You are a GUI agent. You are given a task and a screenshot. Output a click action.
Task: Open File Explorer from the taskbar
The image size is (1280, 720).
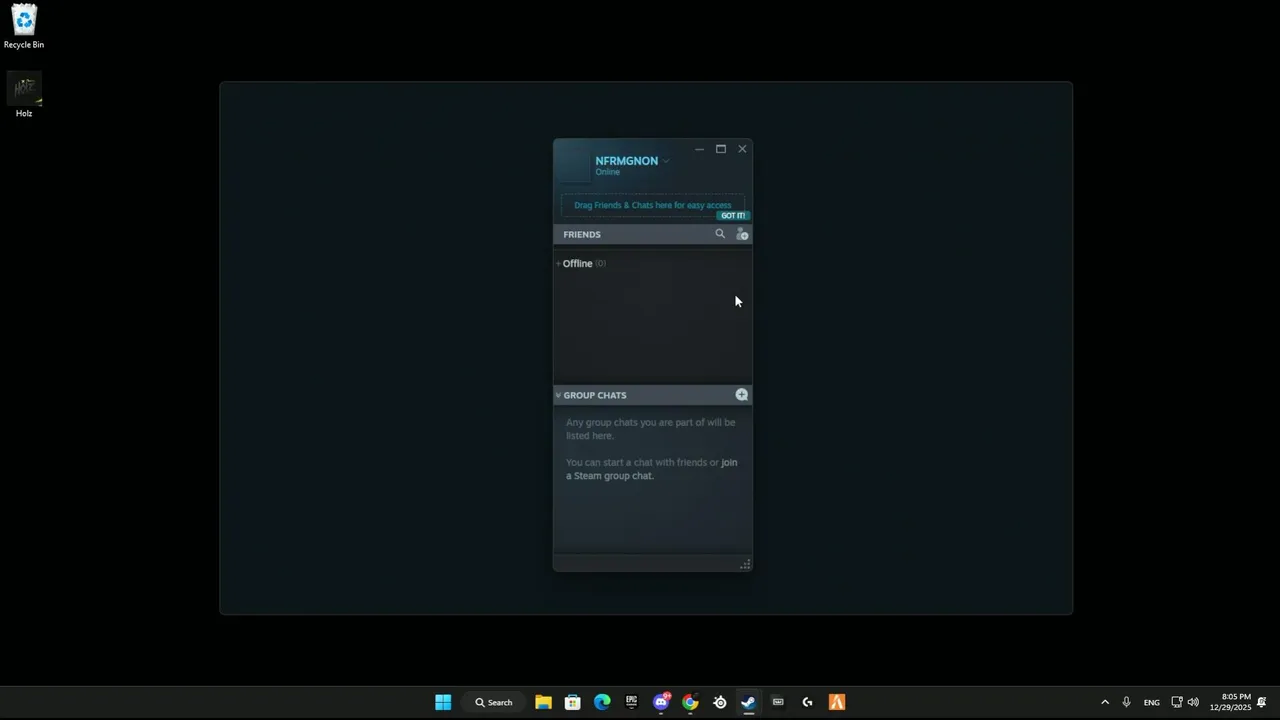[x=543, y=702]
